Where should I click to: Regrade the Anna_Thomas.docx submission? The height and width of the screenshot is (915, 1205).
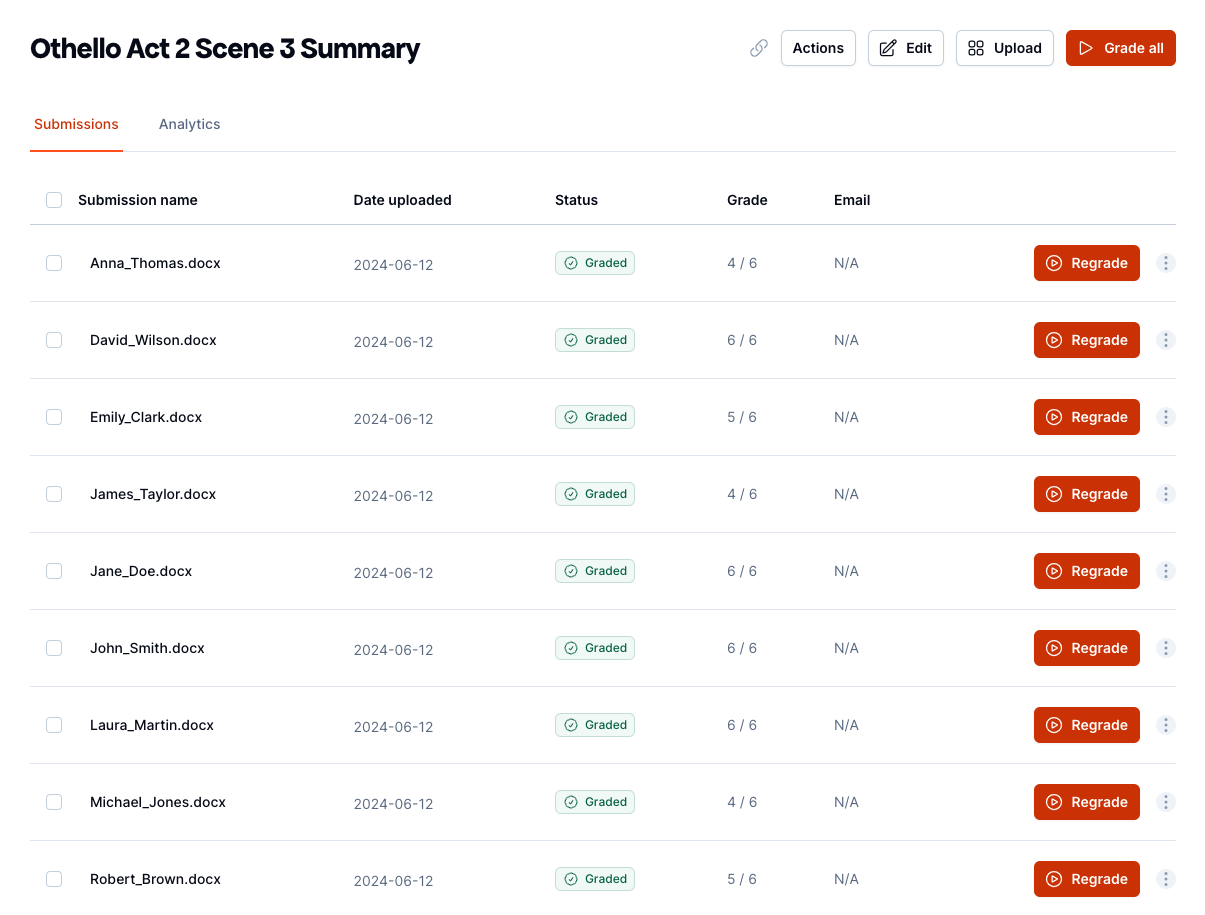coord(1086,263)
